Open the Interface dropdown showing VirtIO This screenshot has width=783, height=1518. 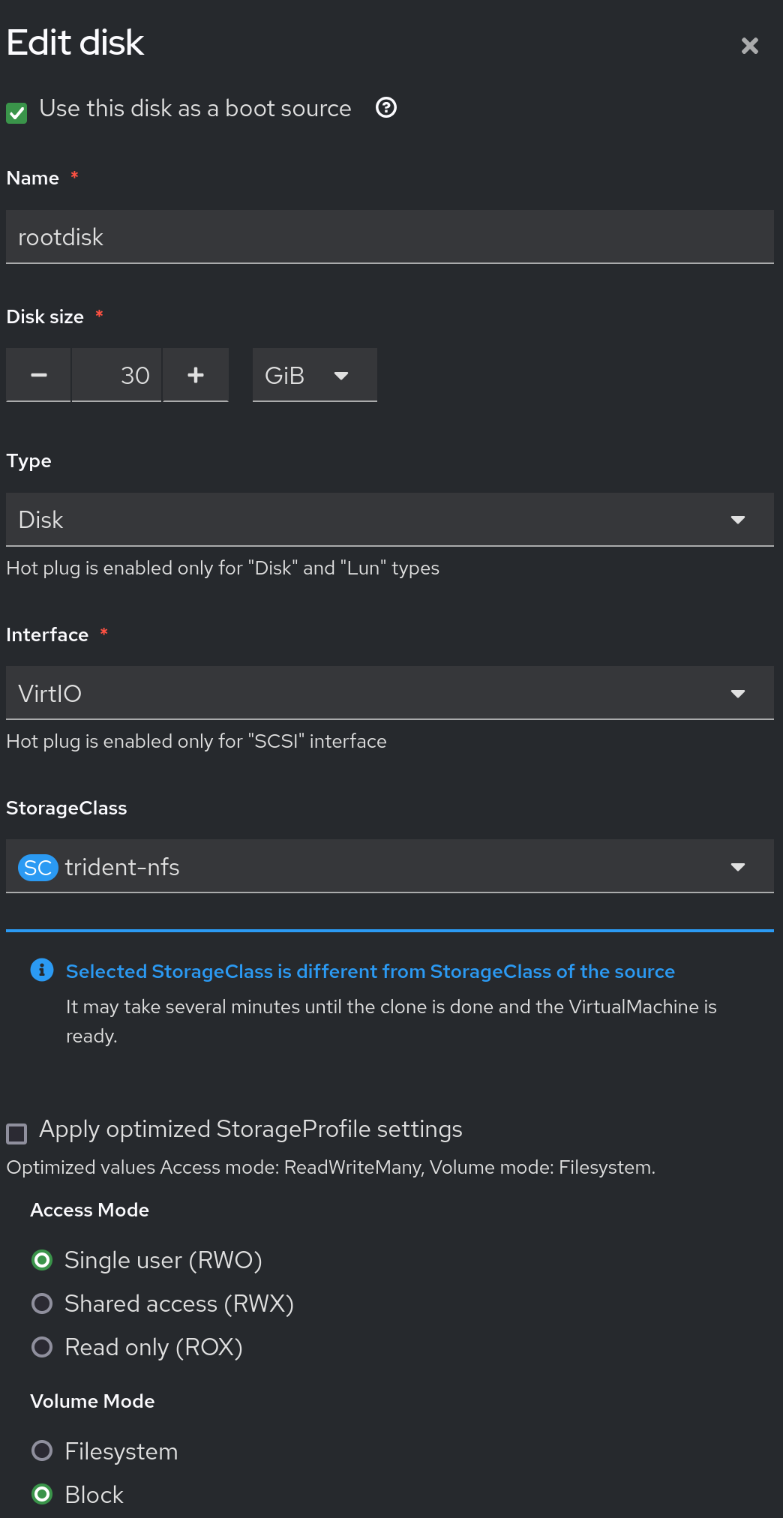pyautogui.click(x=390, y=693)
